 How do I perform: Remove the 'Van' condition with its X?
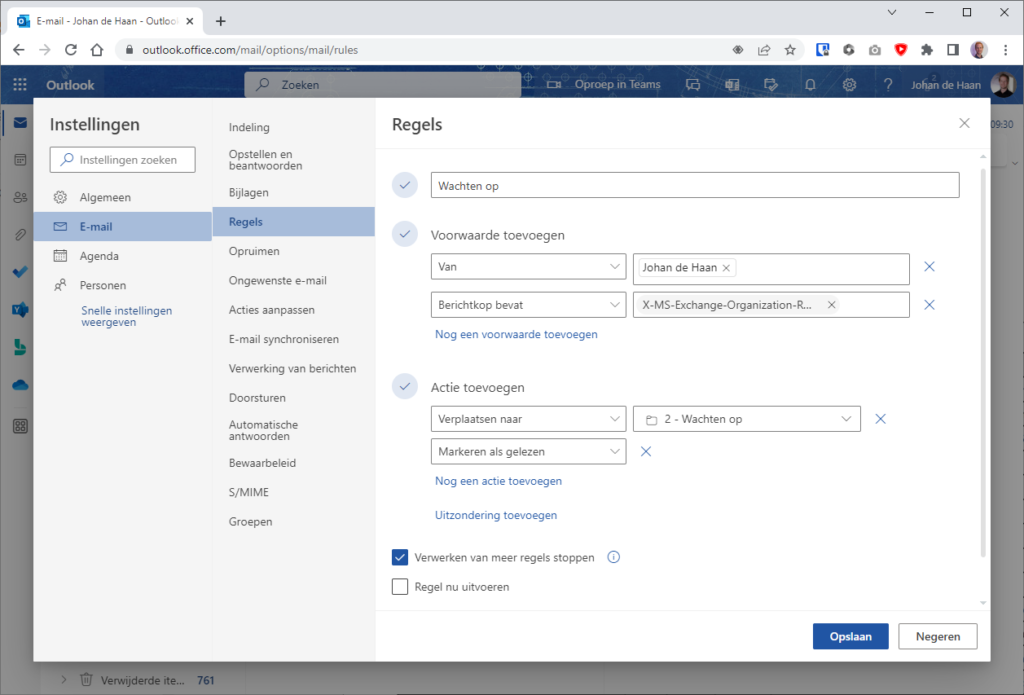(x=929, y=267)
